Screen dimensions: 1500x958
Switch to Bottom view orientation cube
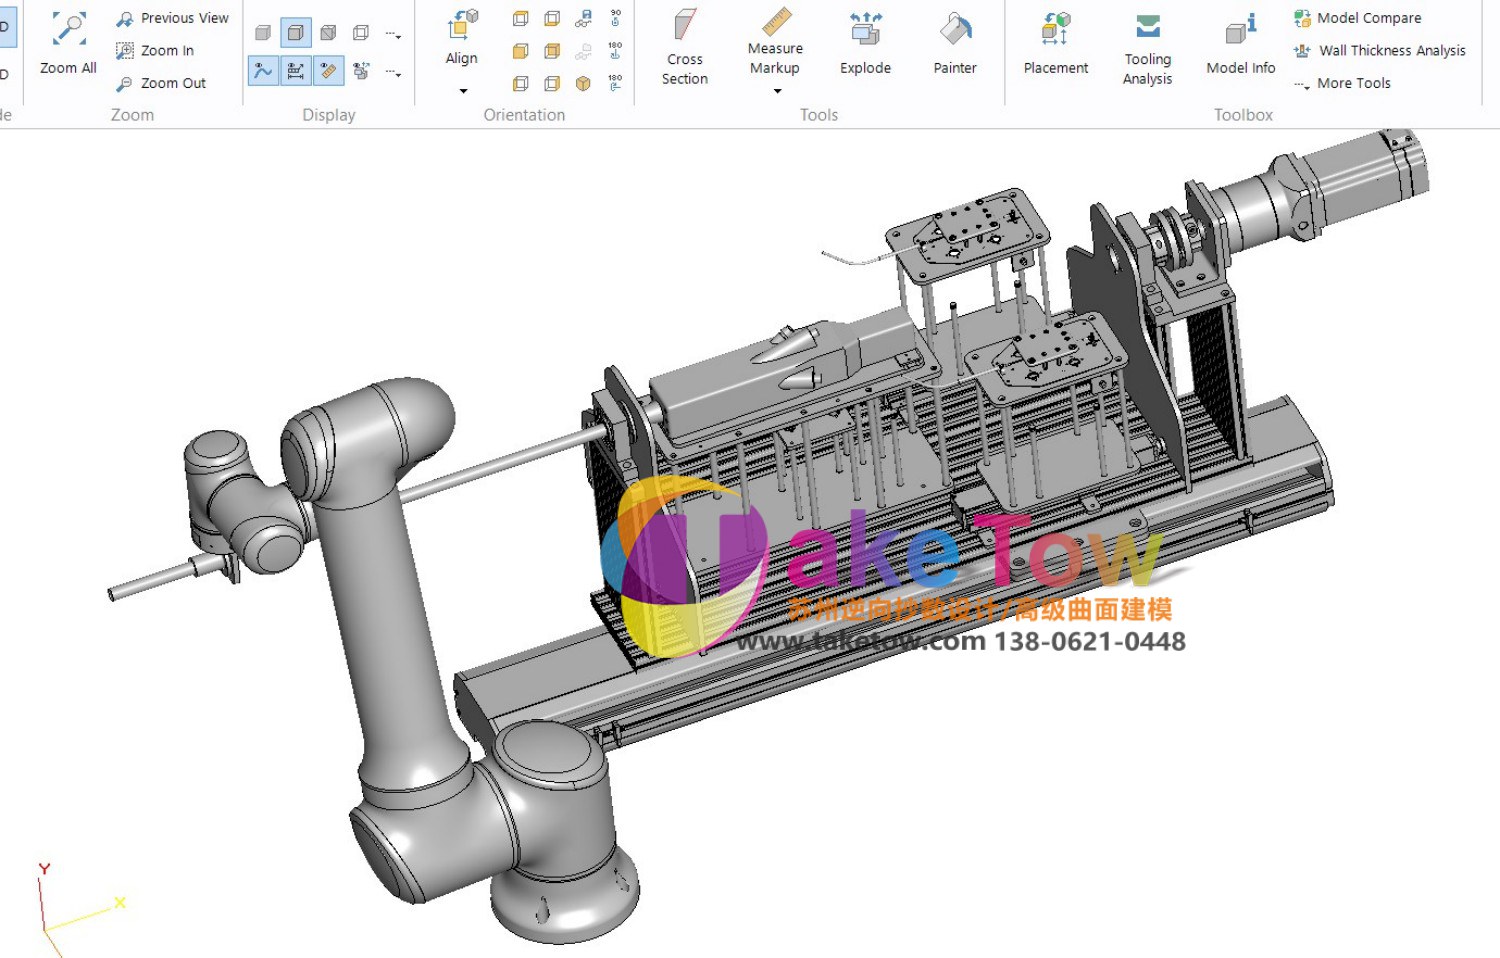pos(552,18)
